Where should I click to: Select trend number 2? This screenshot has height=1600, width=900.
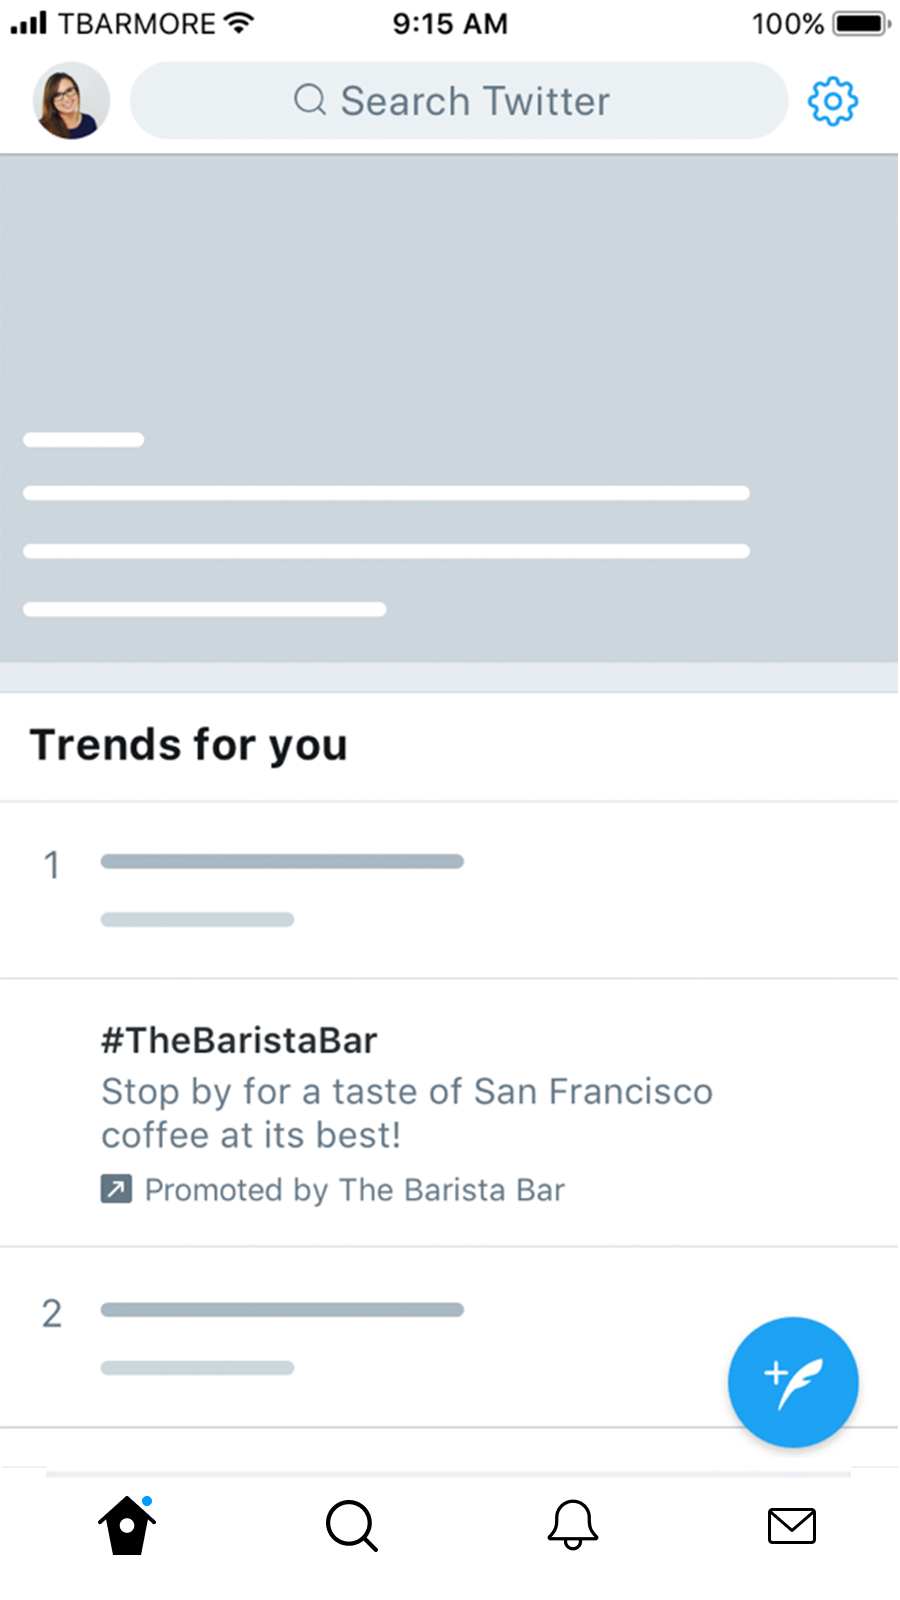pyautogui.click(x=280, y=1335)
